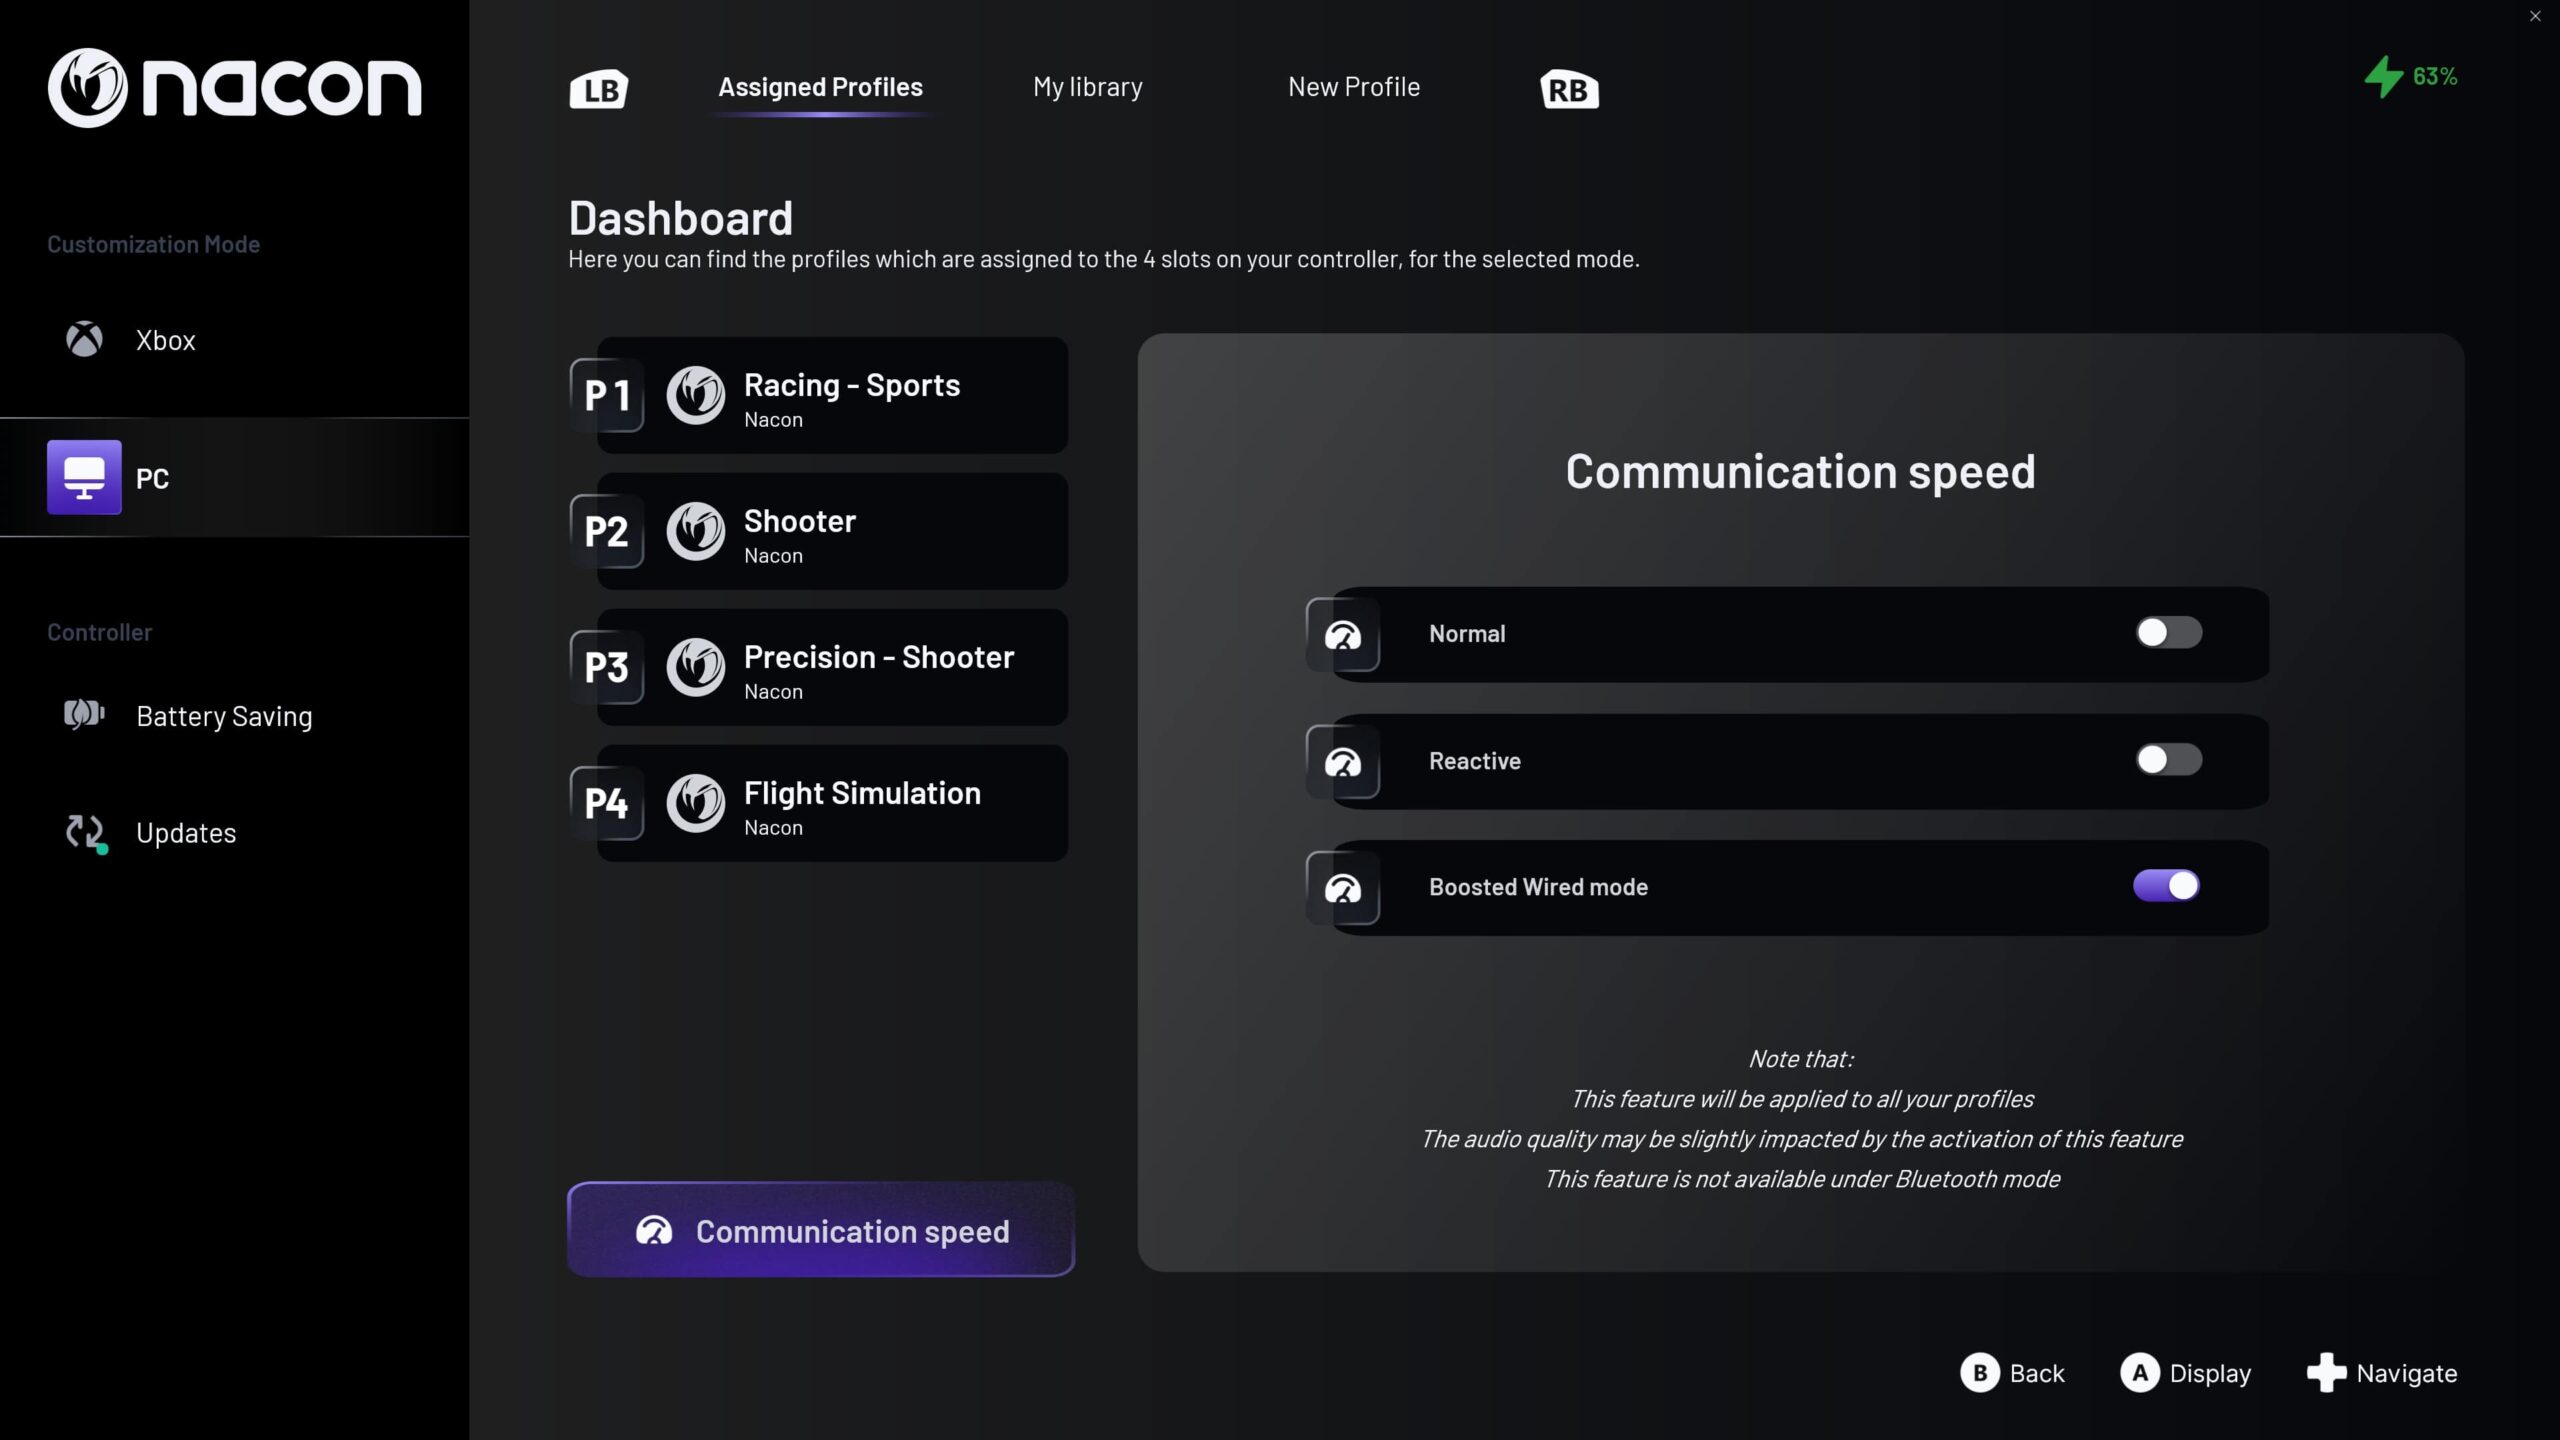Screen dimensions: 2560x1440
Task: Disable the Boosted Wired mode toggle
Action: (2166, 886)
